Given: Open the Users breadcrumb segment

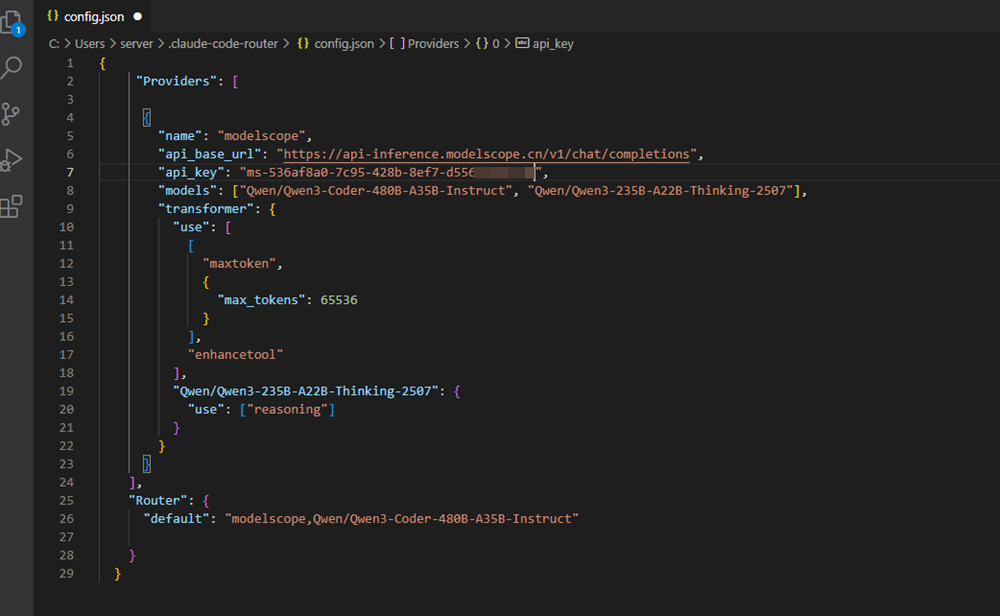Looking at the screenshot, I should pyautogui.click(x=90, y=43).
